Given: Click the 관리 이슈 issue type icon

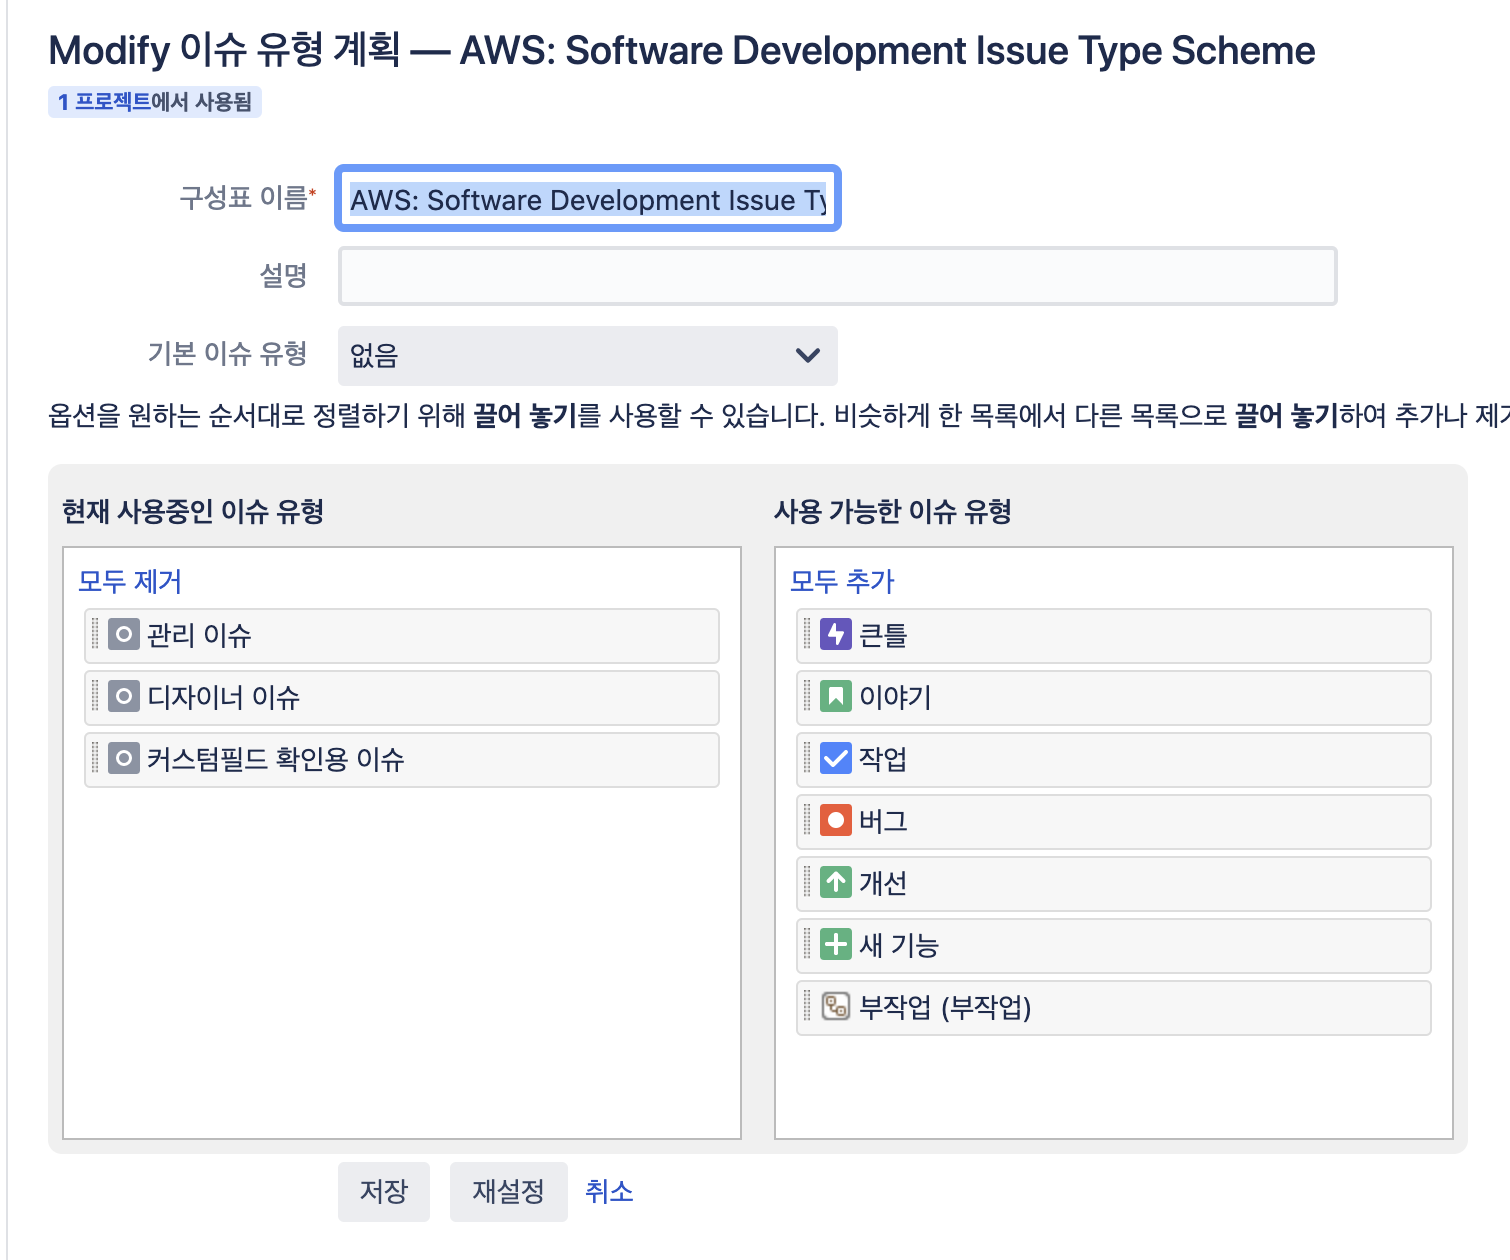Looking at the screenshot, I should 124,634.
